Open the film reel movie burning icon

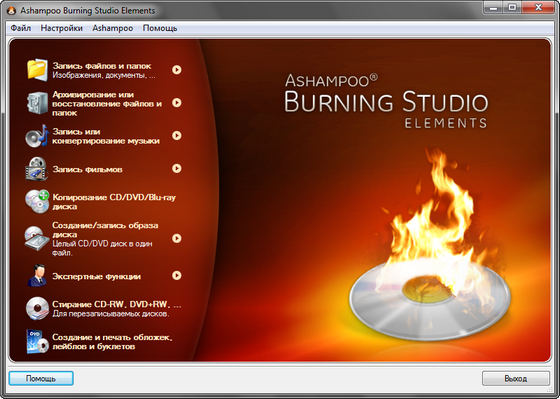coord(36,169)
